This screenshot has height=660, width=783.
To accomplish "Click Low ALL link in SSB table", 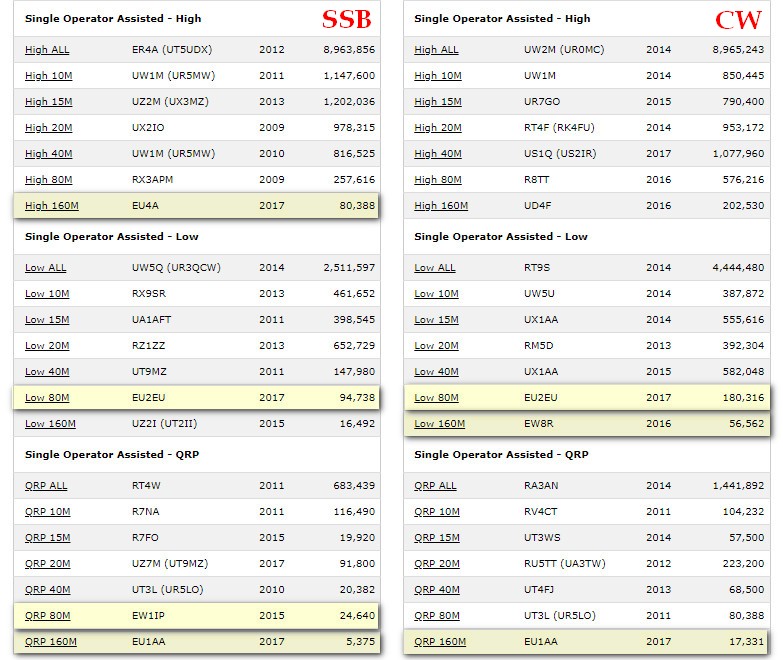I will [45, 268].
